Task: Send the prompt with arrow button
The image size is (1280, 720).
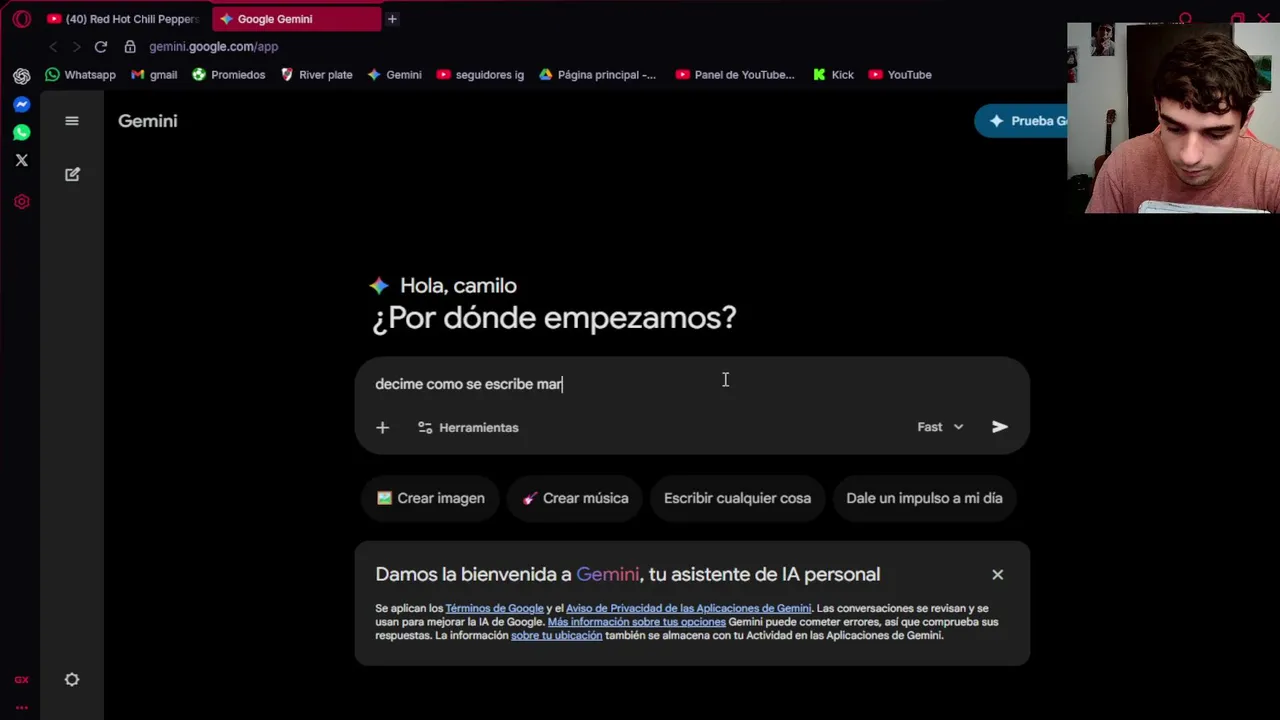Action: coord(1000,427)
